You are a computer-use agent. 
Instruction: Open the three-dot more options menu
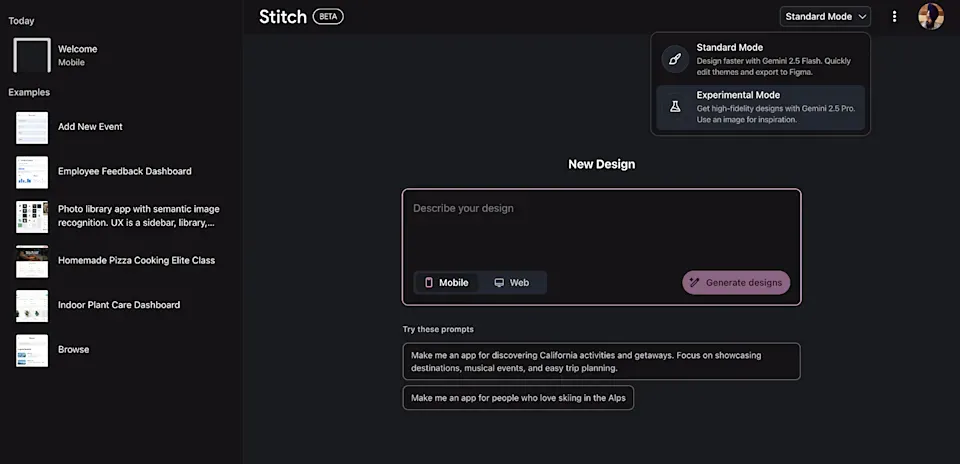(894, 17)
